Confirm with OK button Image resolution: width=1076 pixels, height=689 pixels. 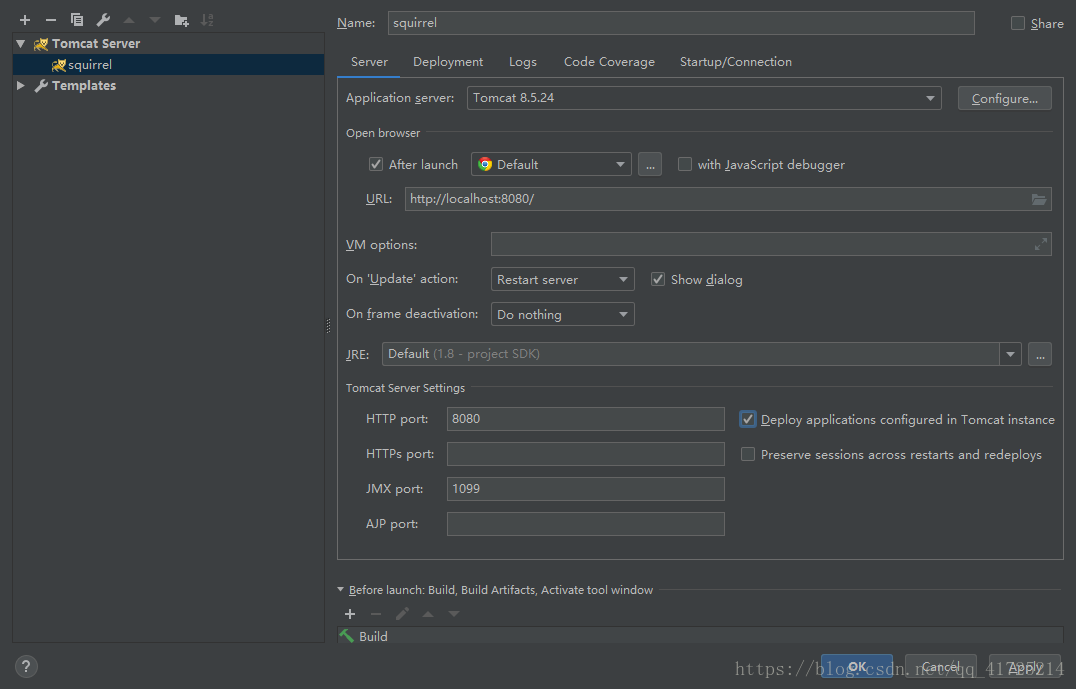tap(857, 666)
